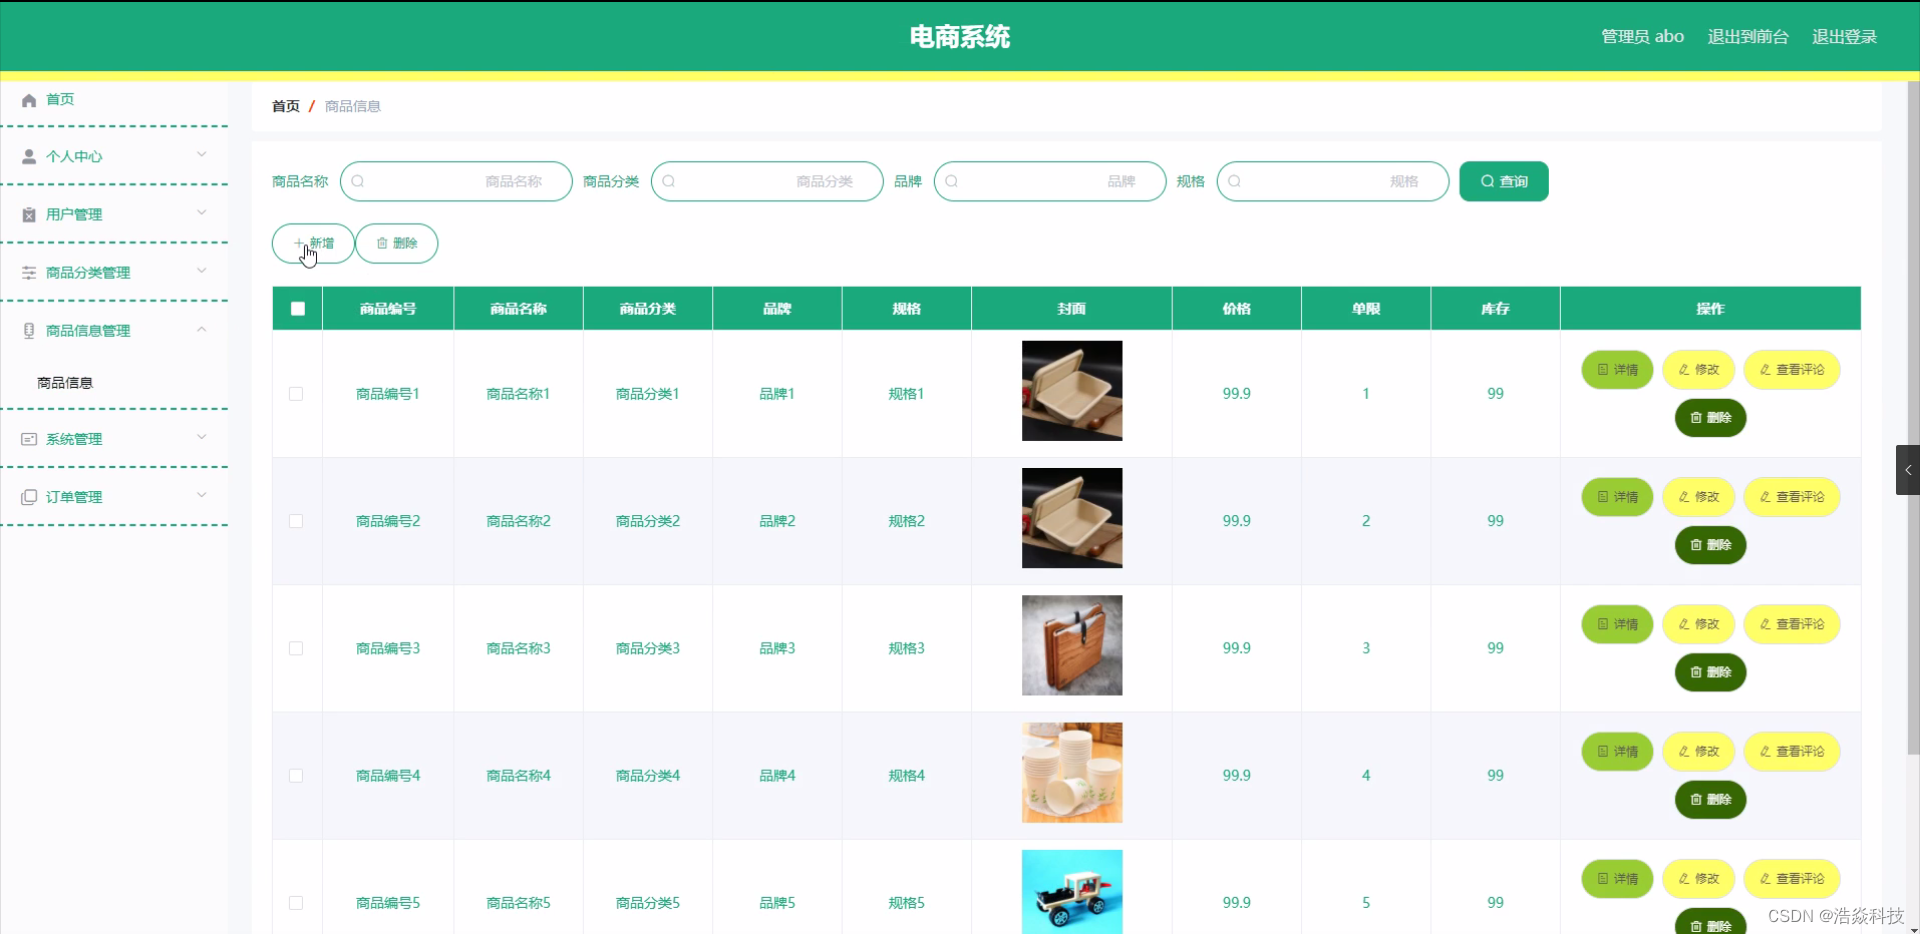Click the magnifier icon in the 品牌 search box
This screenshot has width=1920, height=934.
(x=952, y=181)
